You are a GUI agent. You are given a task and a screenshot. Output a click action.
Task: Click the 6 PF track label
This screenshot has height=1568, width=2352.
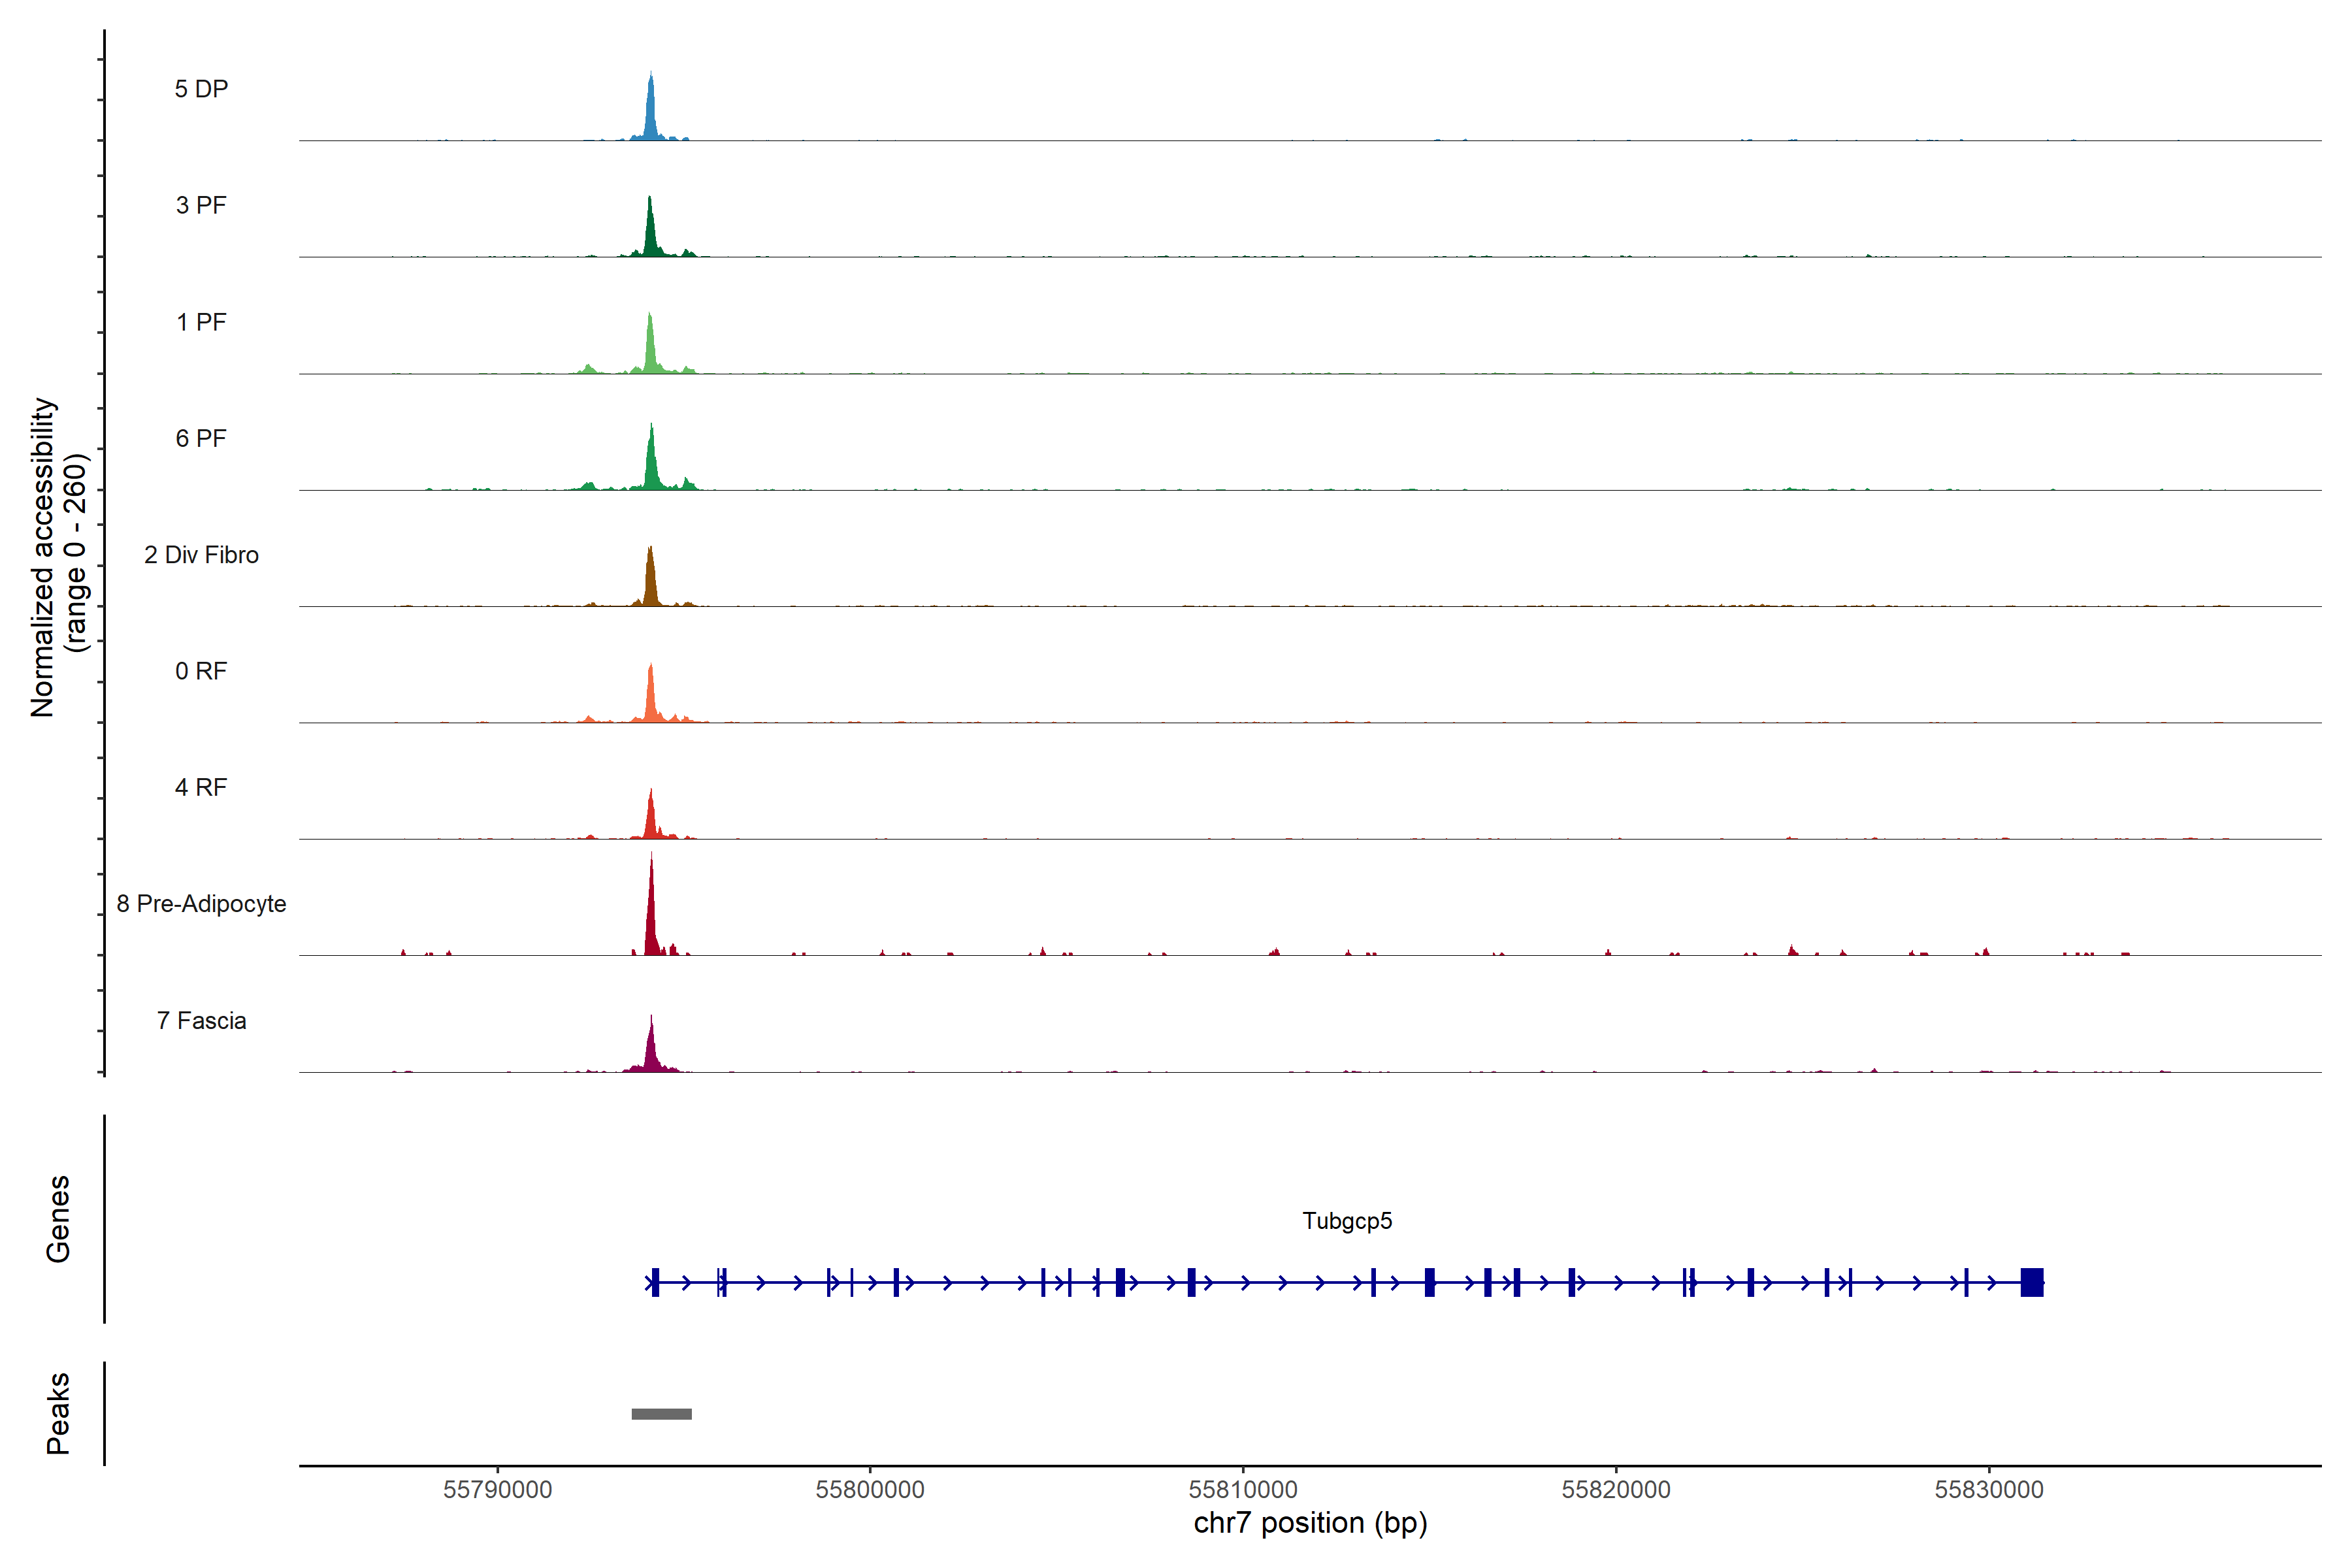click(201, 438)
